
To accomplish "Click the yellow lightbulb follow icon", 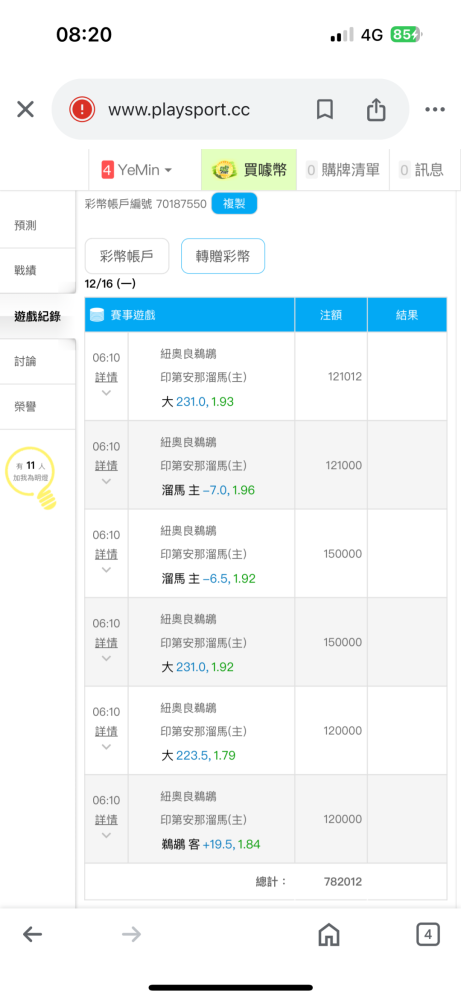I will point(38,478).
